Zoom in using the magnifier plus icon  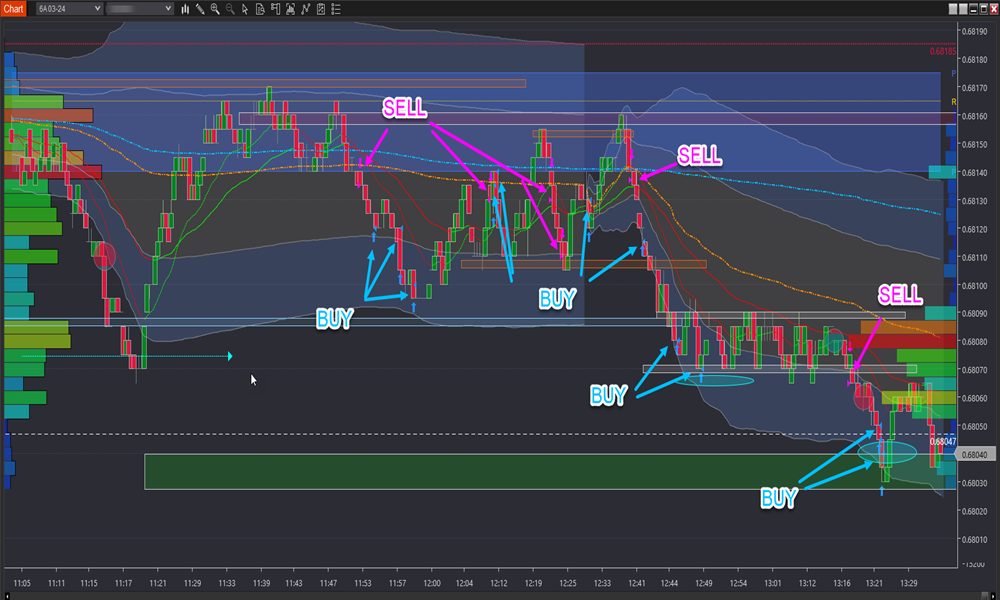214,8
